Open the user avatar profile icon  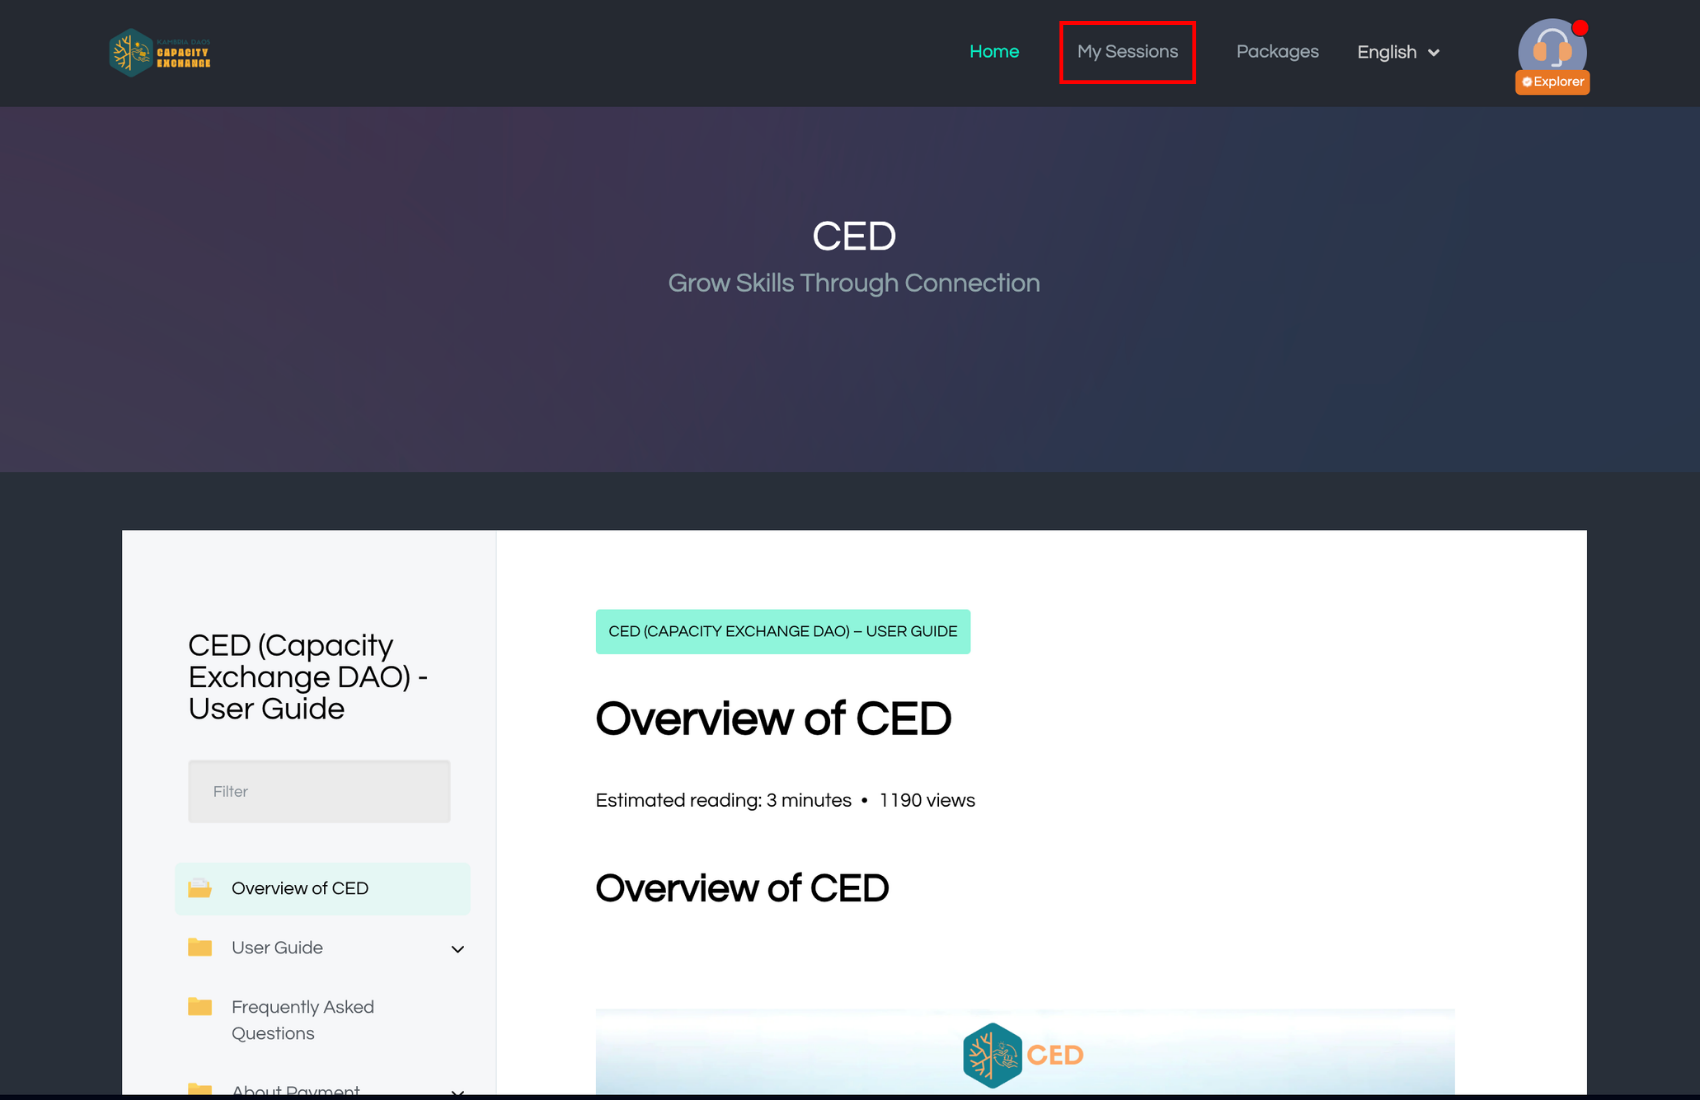(x=1551, y=46)
